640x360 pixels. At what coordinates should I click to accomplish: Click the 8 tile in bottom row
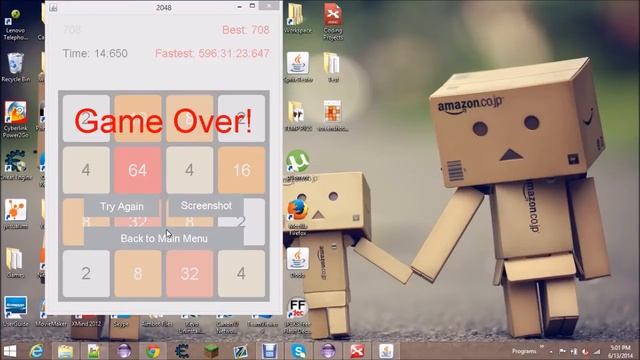pos(138,273)
